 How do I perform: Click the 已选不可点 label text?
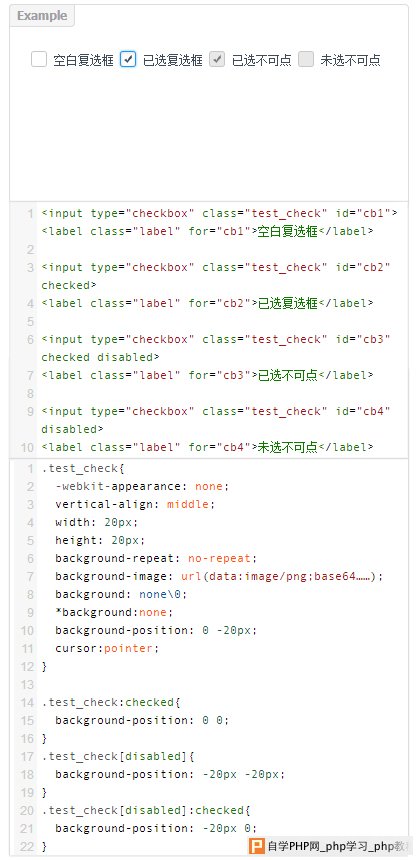(x=262, y=60)
